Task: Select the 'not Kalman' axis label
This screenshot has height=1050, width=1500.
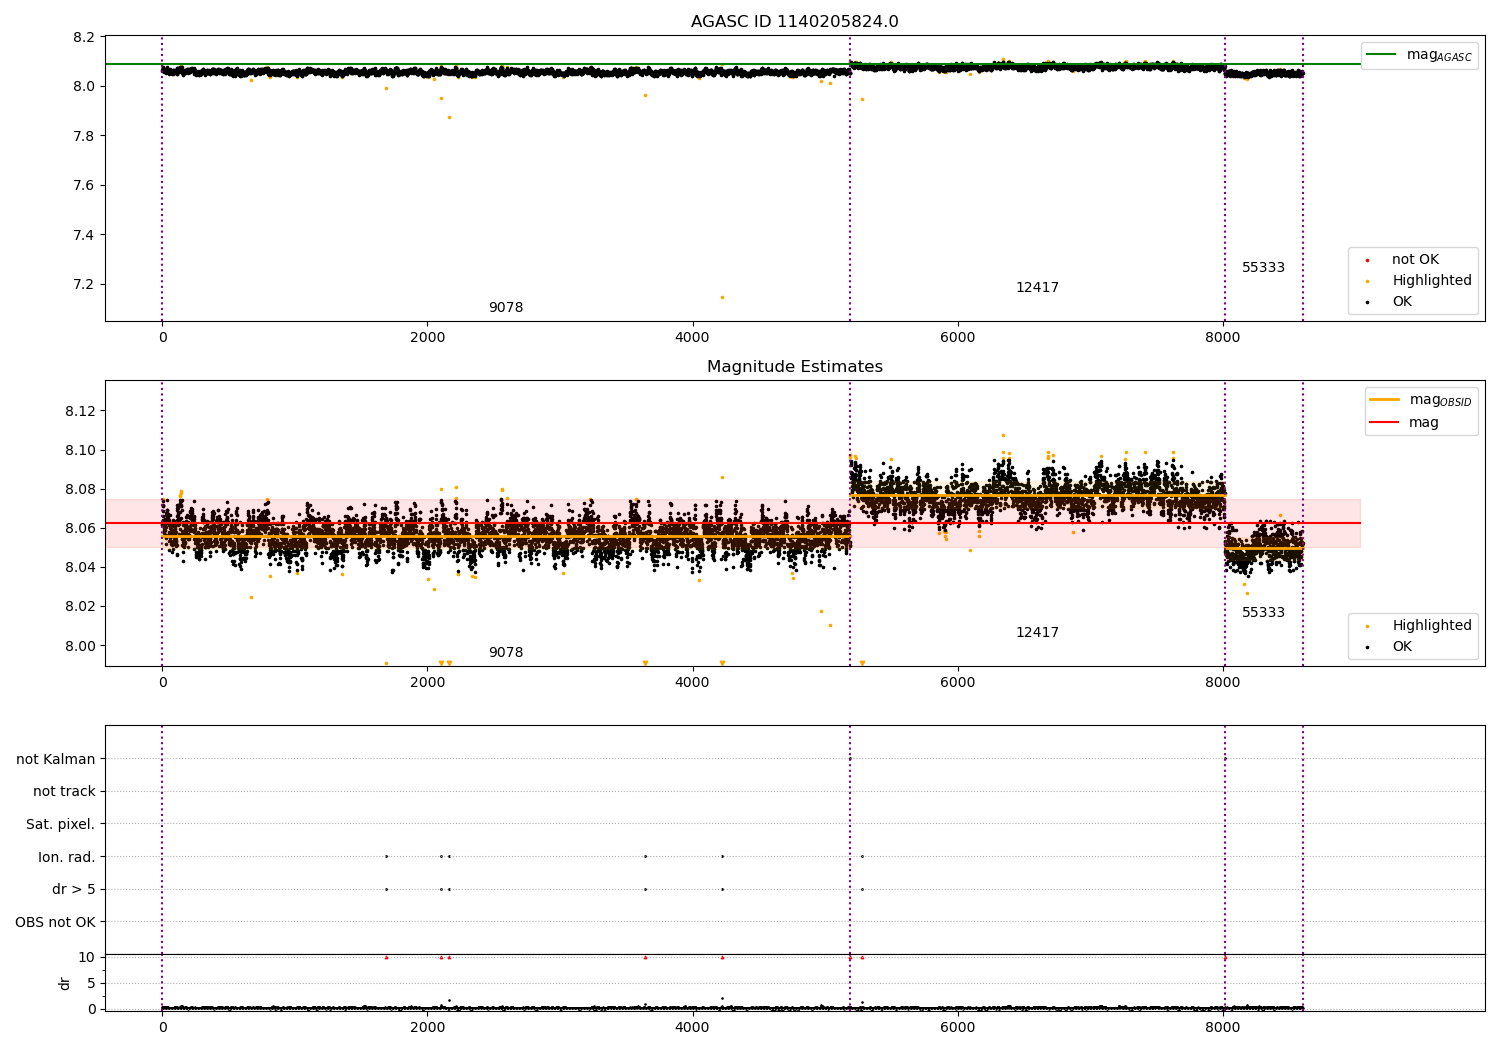Action: (56, 760)
